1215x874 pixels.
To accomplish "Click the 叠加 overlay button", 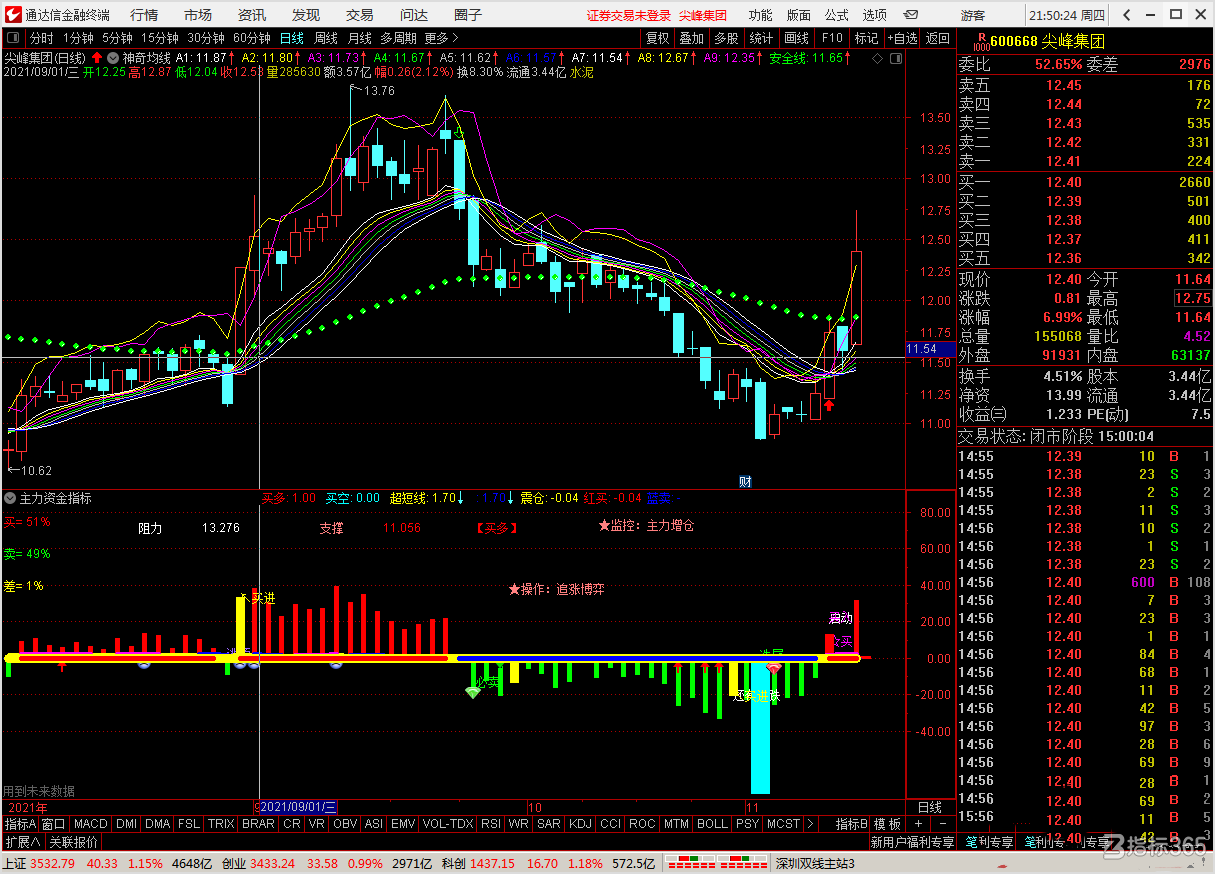I will (x=692, y=38).
